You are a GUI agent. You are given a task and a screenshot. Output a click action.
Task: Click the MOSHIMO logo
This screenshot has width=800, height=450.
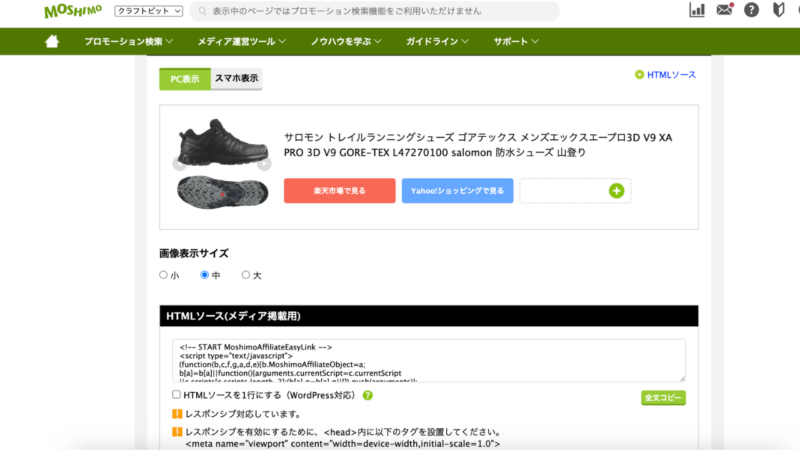pyautogui.click(x=73, y=11)
